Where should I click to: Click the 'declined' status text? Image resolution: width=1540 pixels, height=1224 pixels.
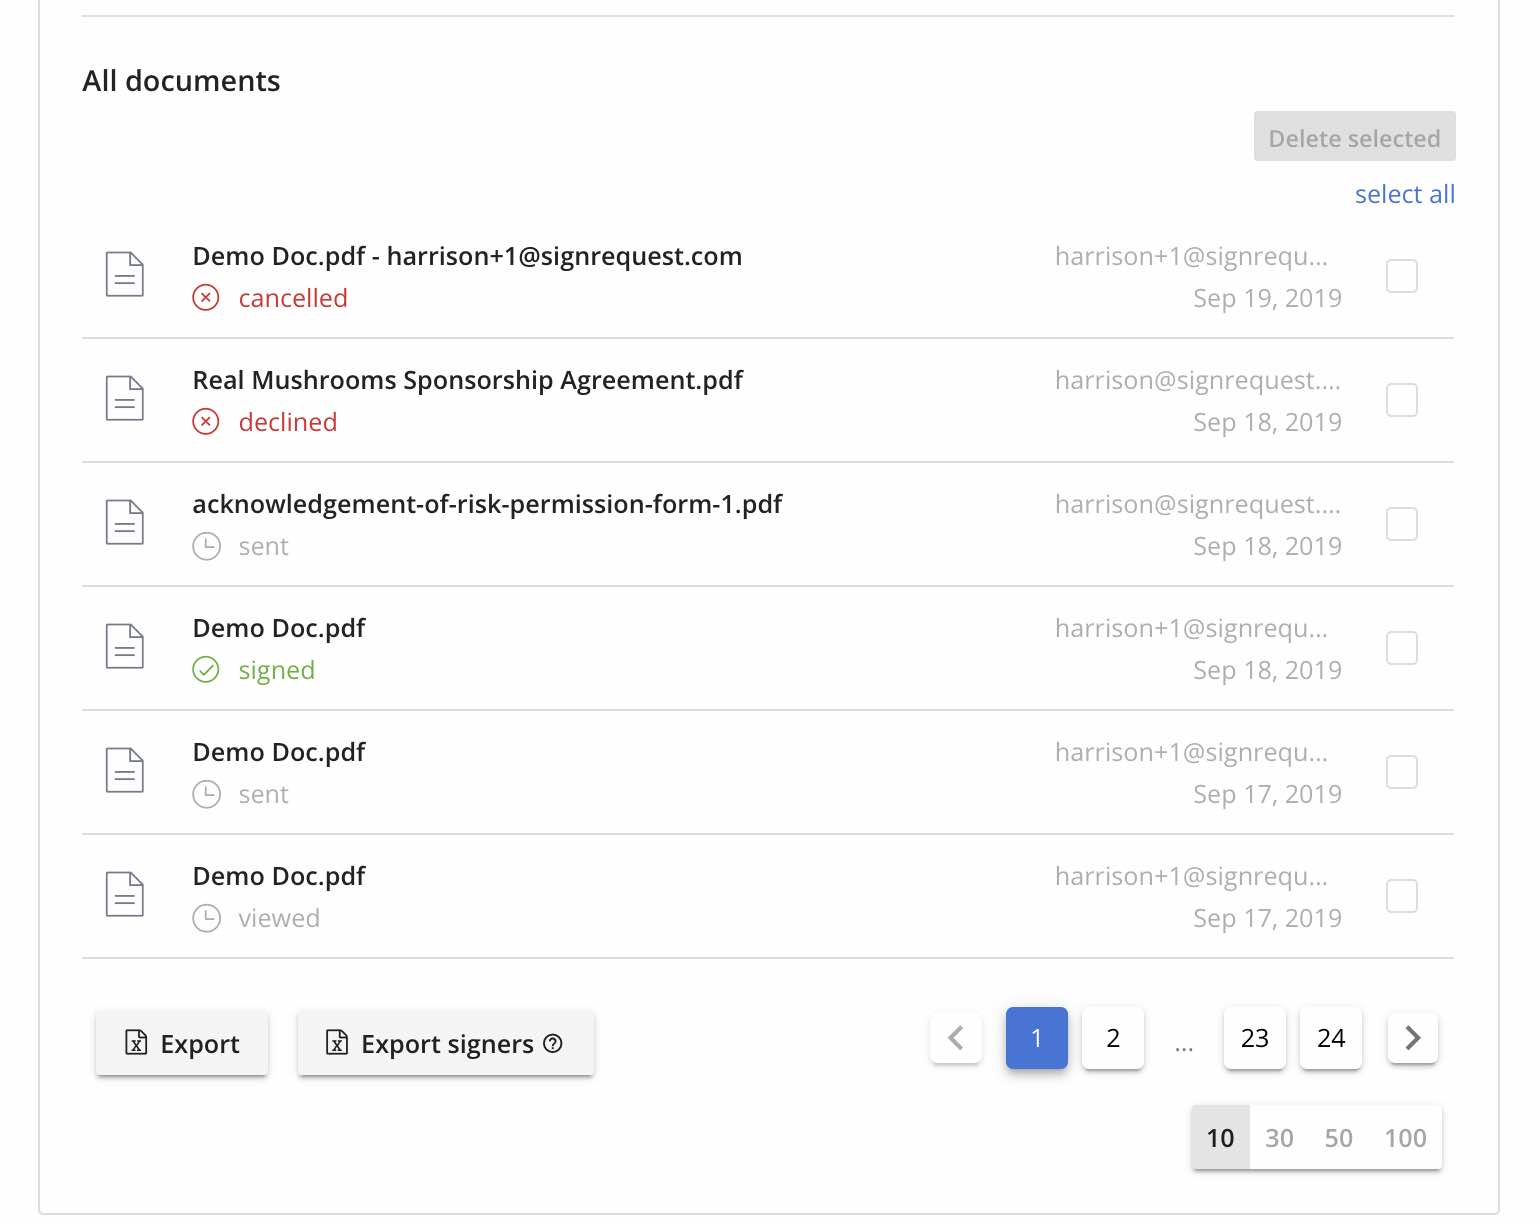tap(288, 422)
